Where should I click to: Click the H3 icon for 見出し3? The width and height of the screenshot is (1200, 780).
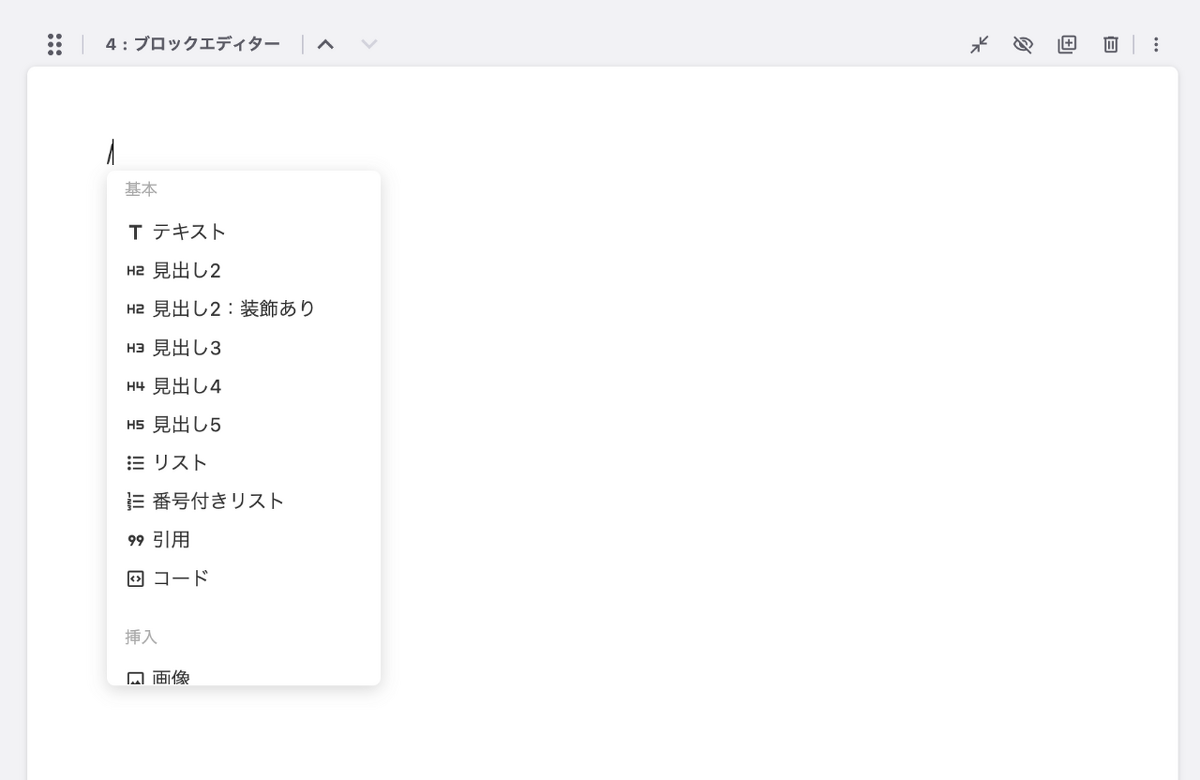(x=133, y=347)
